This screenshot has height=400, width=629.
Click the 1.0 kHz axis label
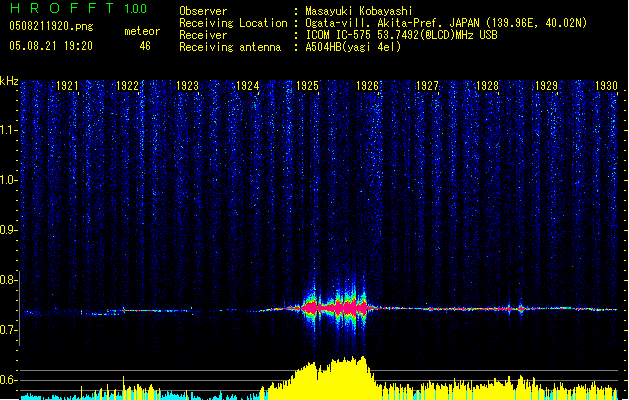coord(8,180)
